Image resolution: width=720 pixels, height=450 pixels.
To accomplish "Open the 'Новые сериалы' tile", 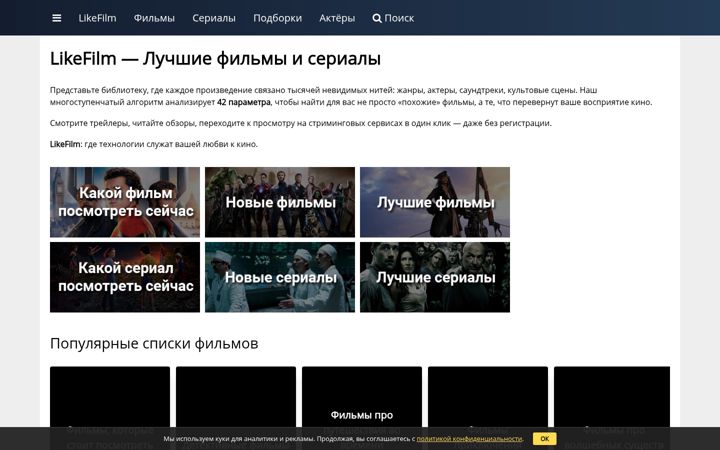I will point(280,277).
